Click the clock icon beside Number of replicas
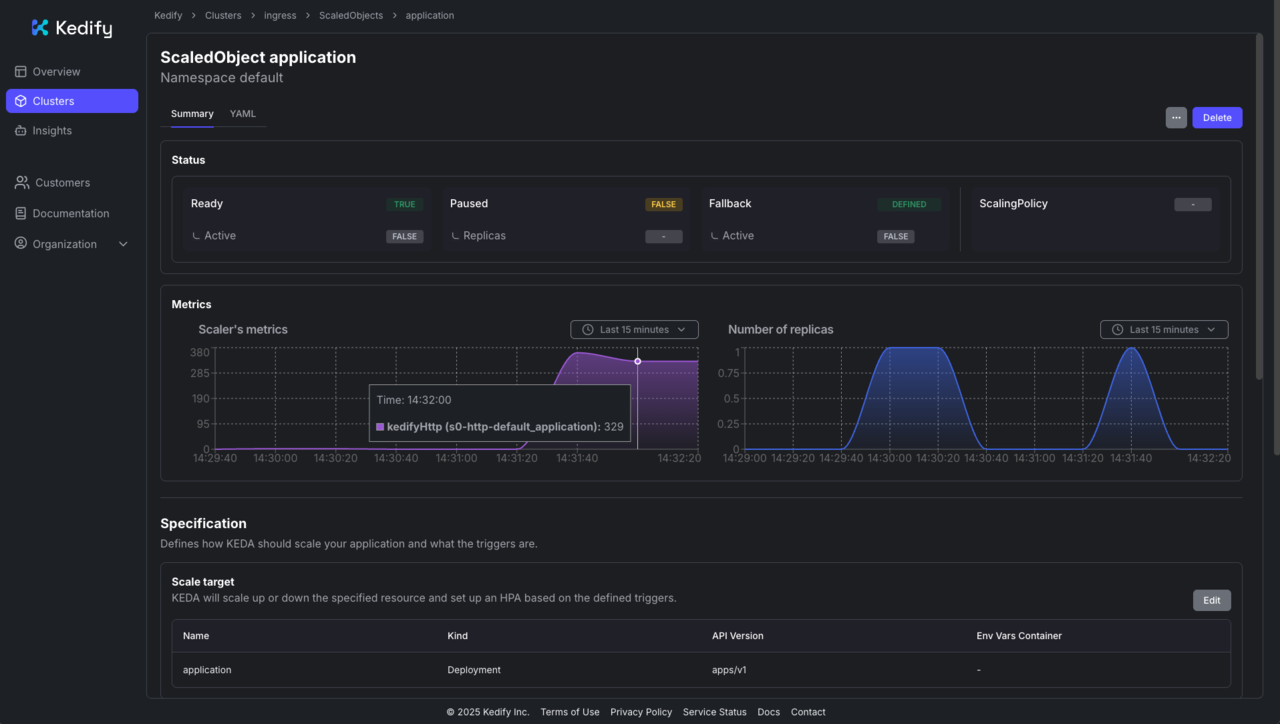 (x=1117, y=329)
